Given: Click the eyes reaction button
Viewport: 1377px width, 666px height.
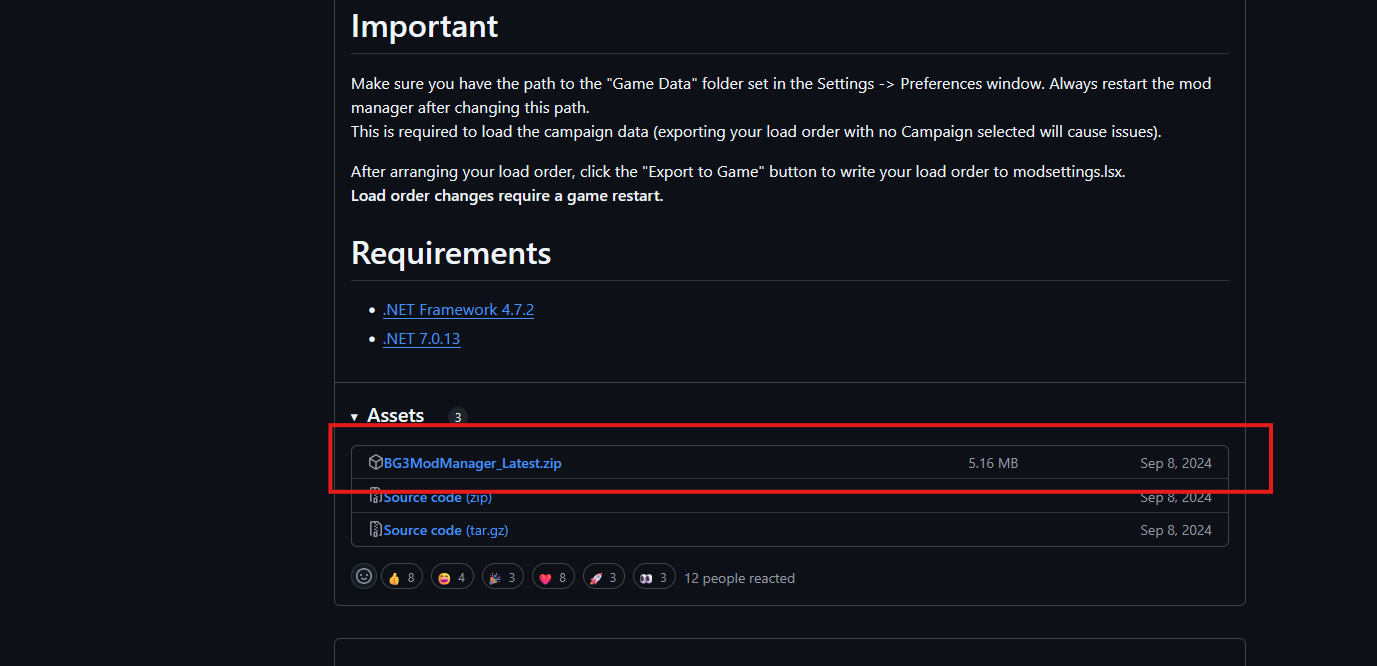Looking at the screenshot, I should click(654, 577).
